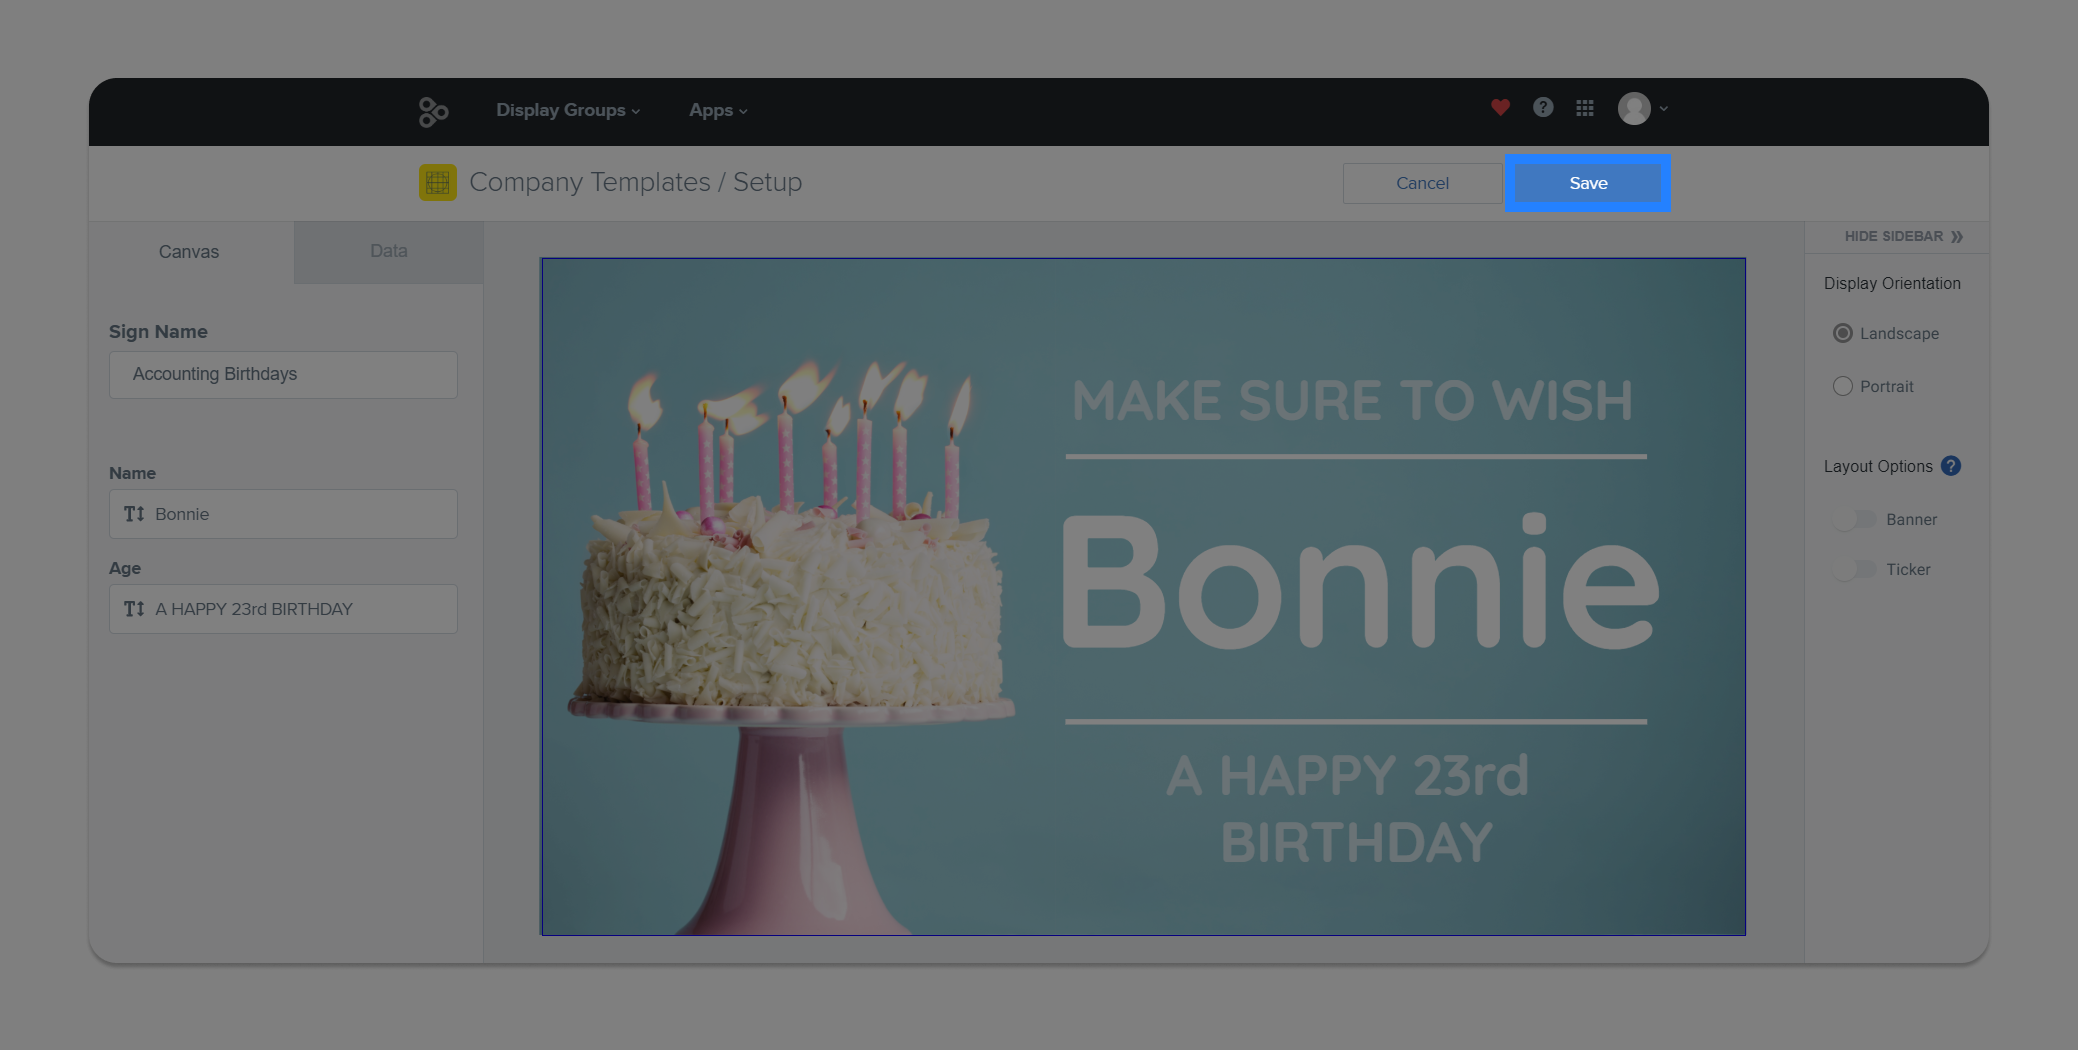The image size is (2078, 1050).
Task: Select the Portrait orientation
Action: [x=1873, y=386]
